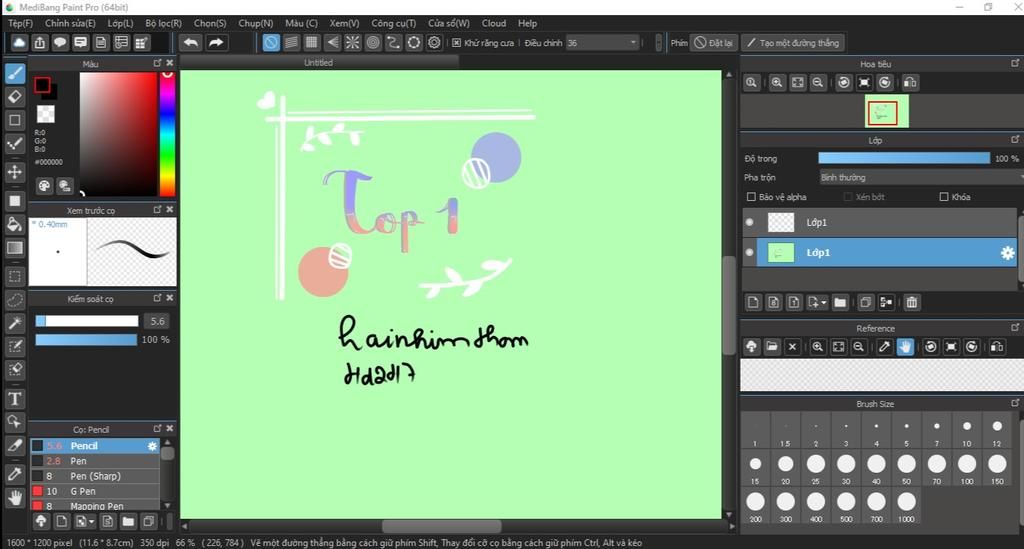
Task: Click the navigator canvas thumbnail
Action: [886, 112]
